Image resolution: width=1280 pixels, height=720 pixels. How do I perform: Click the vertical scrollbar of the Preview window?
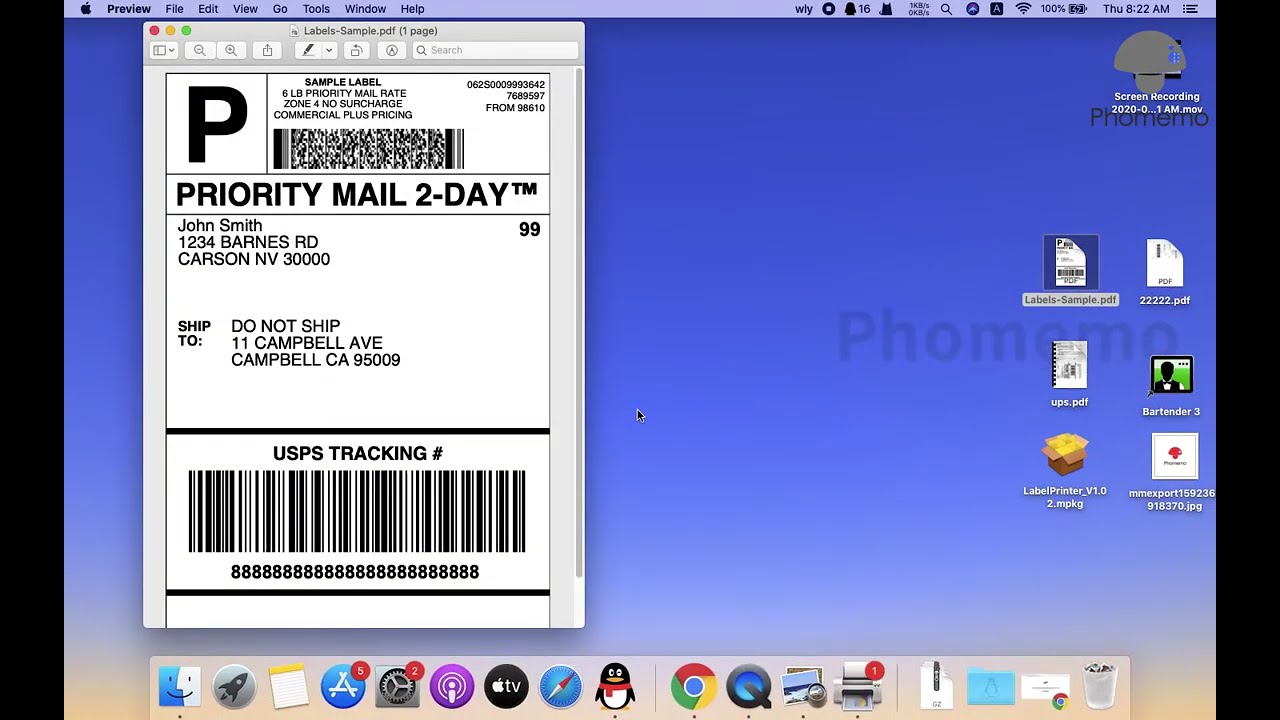[579, 323]
